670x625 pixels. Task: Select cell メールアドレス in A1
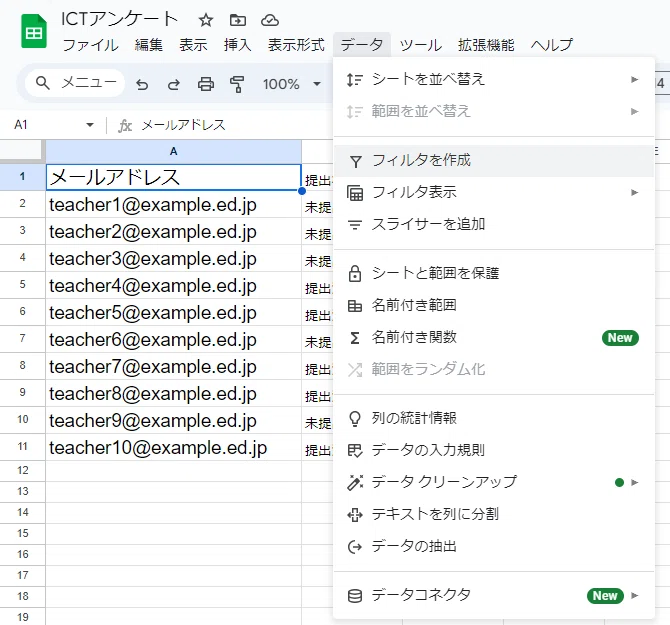click(173, 177)
